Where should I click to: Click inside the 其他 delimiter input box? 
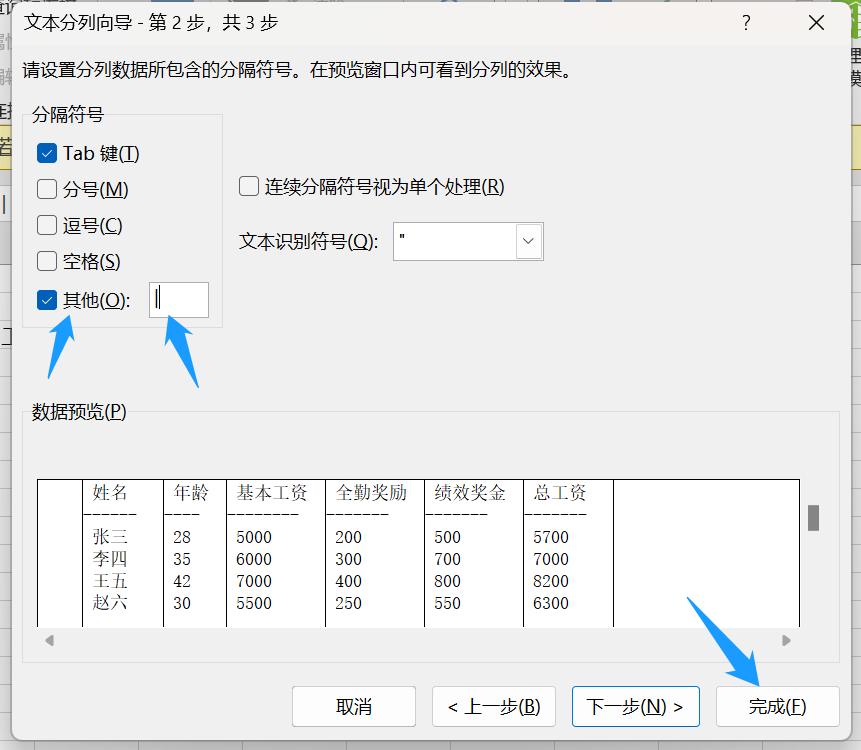[178, 299]
